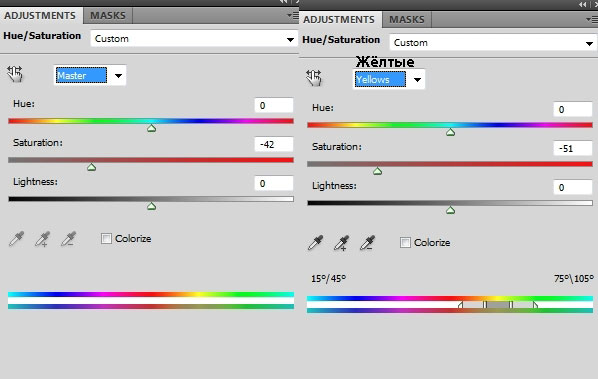This screenshot has width=598, height=379.
Task: Open the Yellows channel dropdown
Action: click(389, 79)
